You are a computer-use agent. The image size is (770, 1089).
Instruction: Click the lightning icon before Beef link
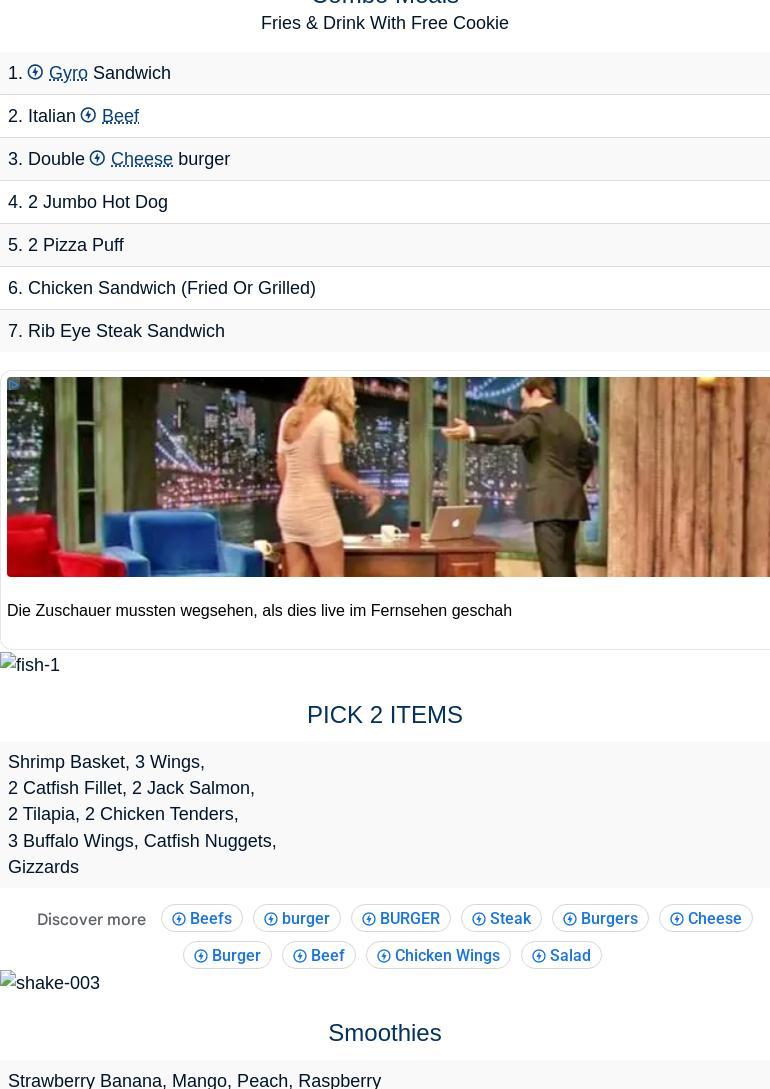coord(88,115)
